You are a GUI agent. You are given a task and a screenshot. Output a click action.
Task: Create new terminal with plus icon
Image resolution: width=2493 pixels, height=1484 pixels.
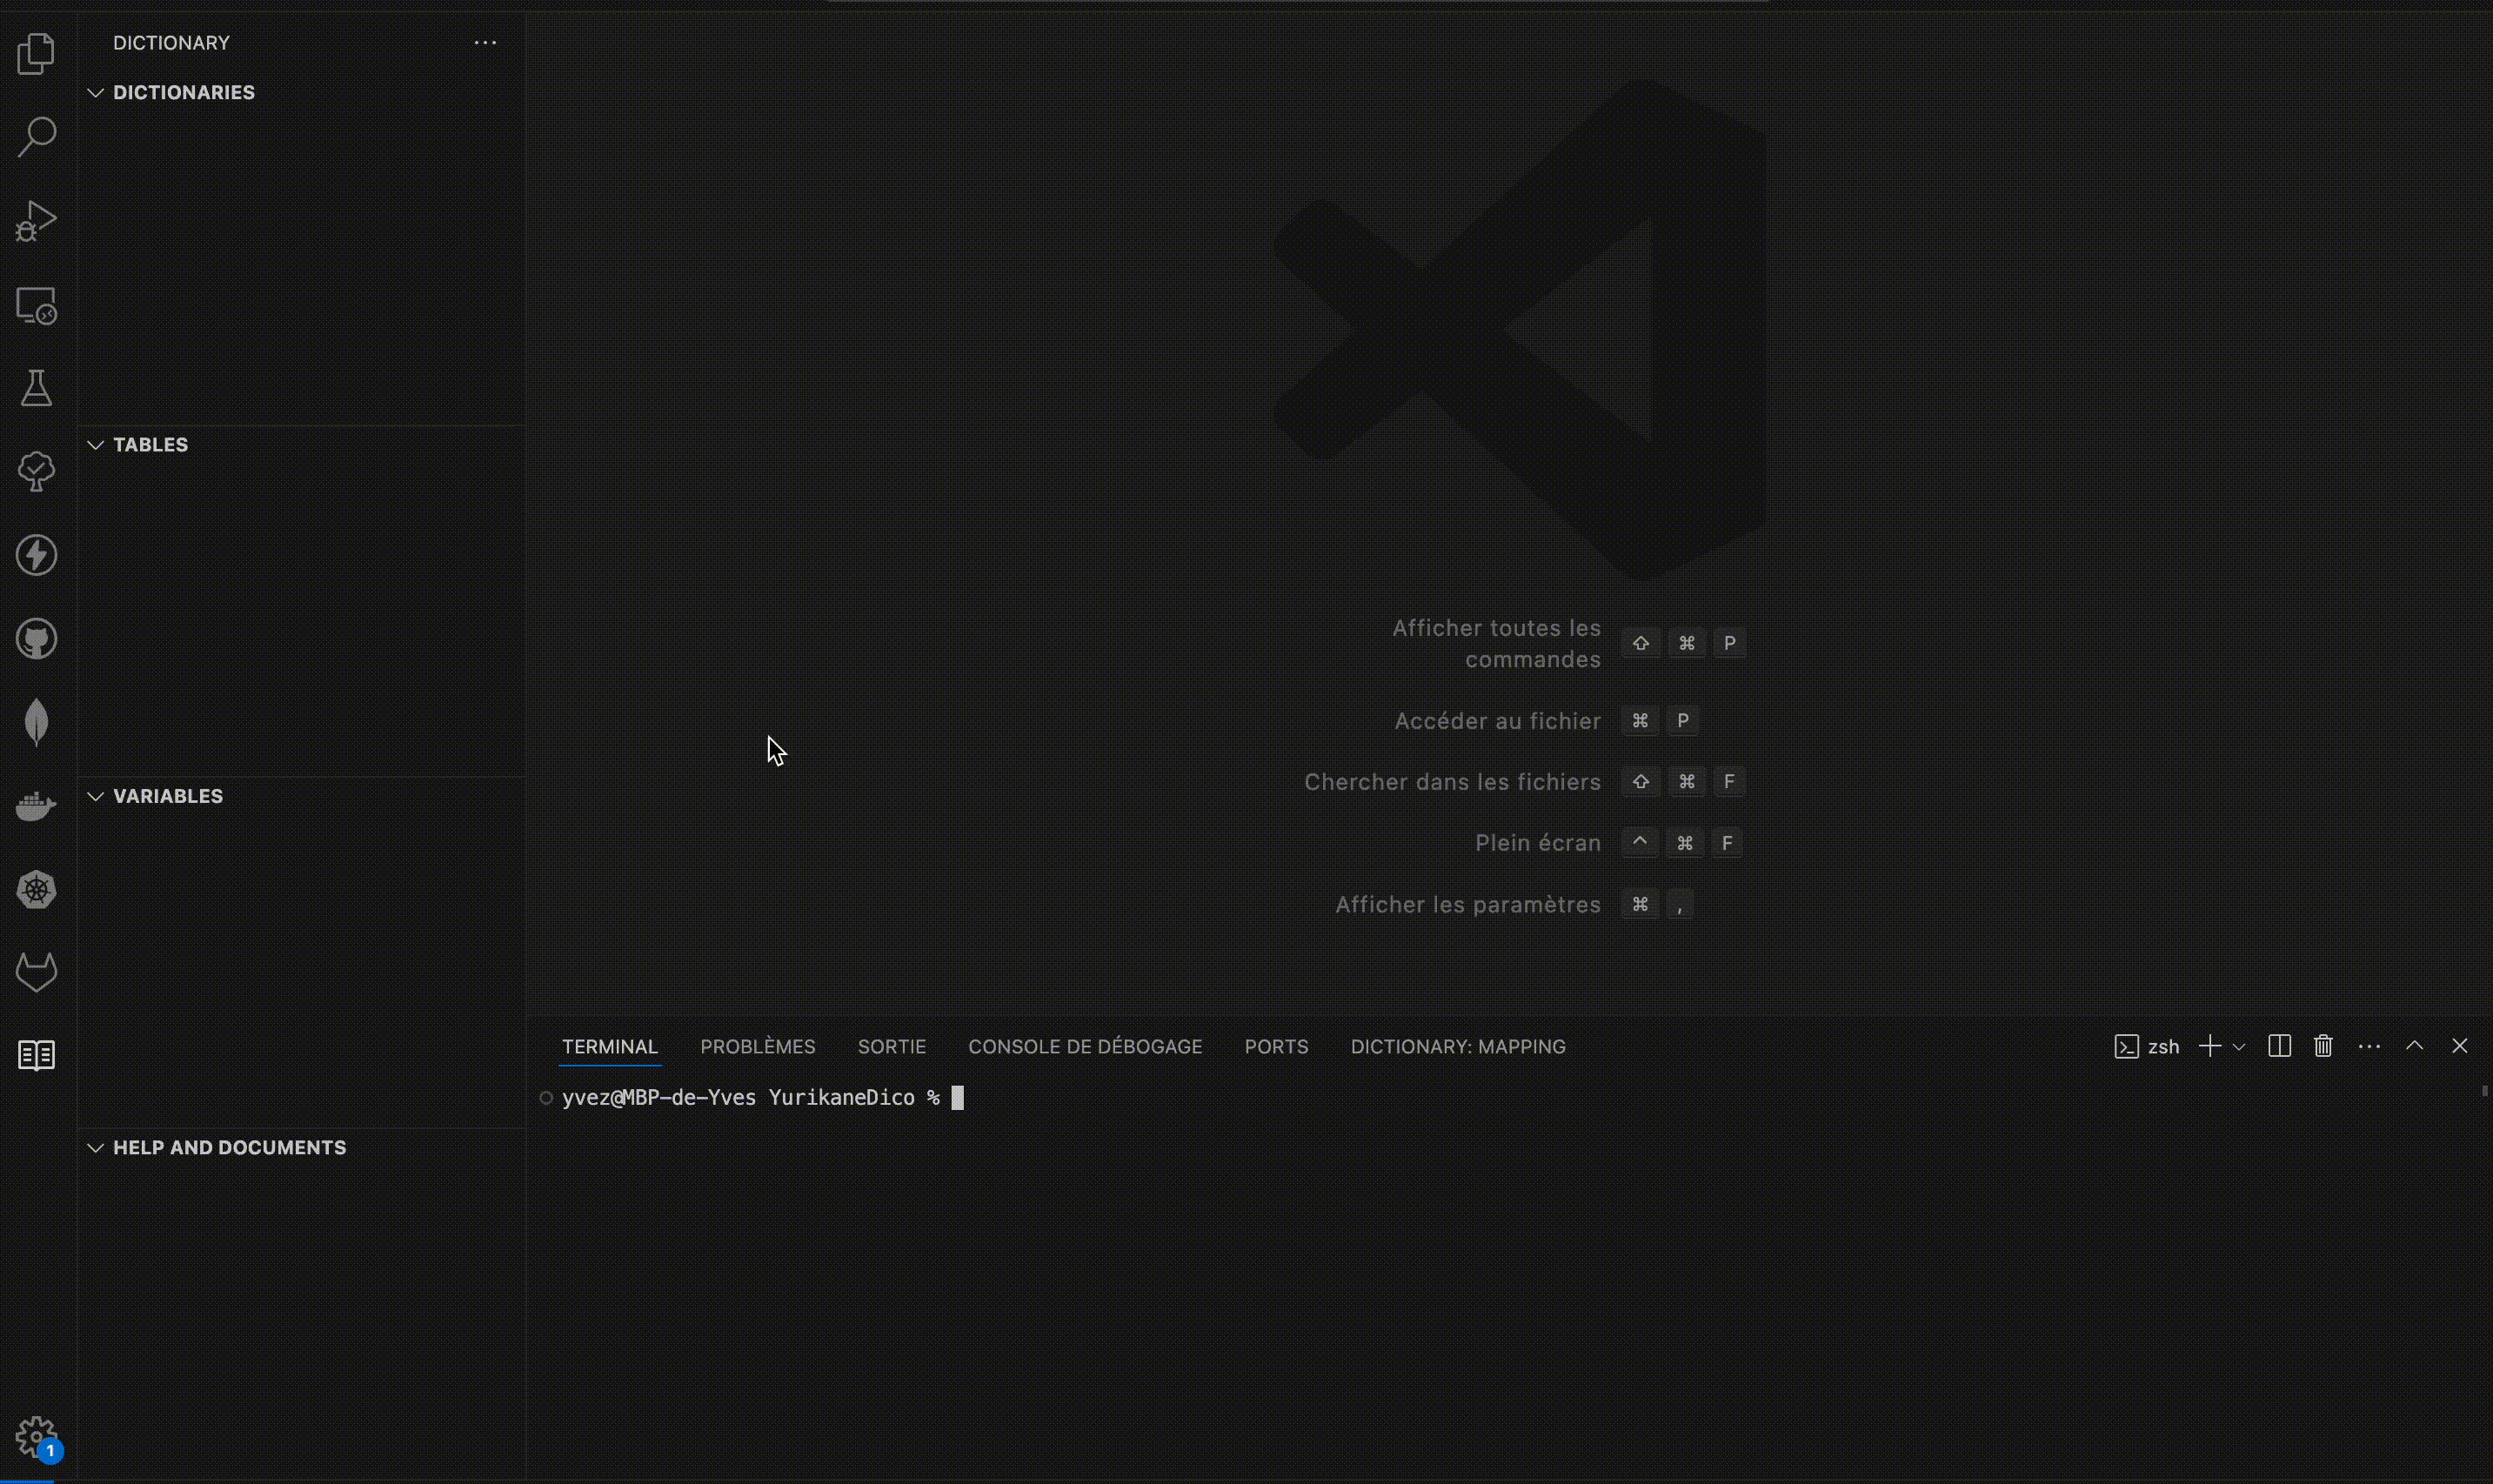(2210, 1046)
